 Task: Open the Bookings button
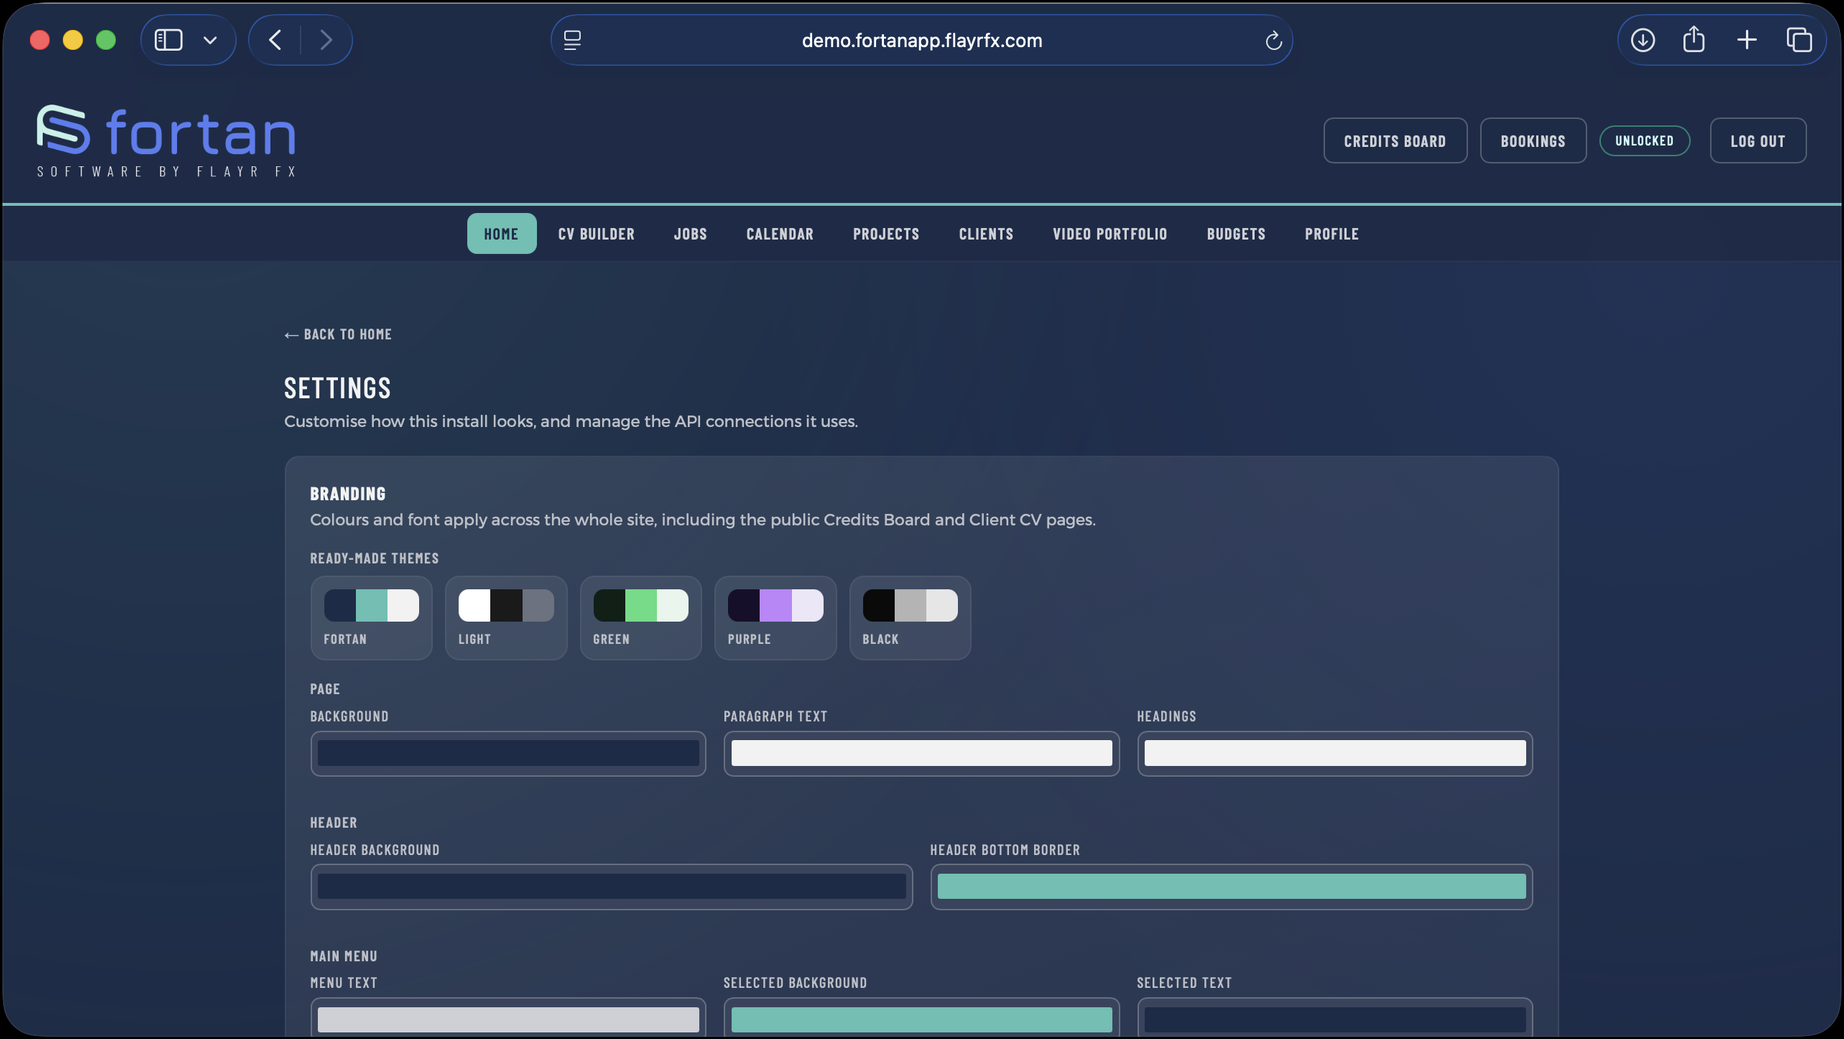point(1533,141)
